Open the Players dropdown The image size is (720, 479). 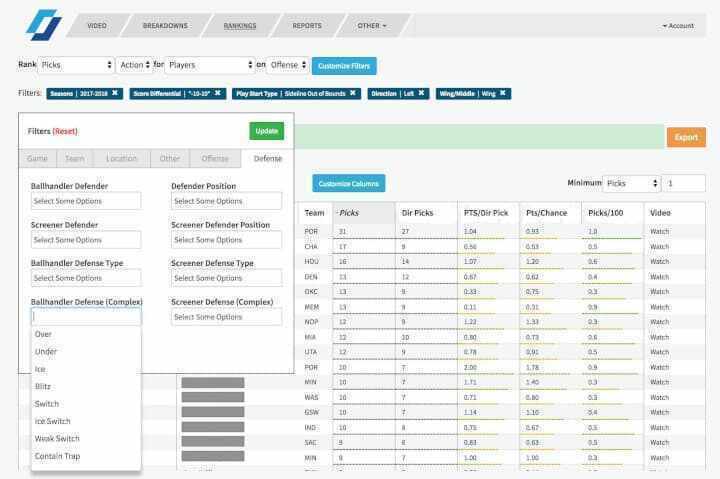[209, 65]
